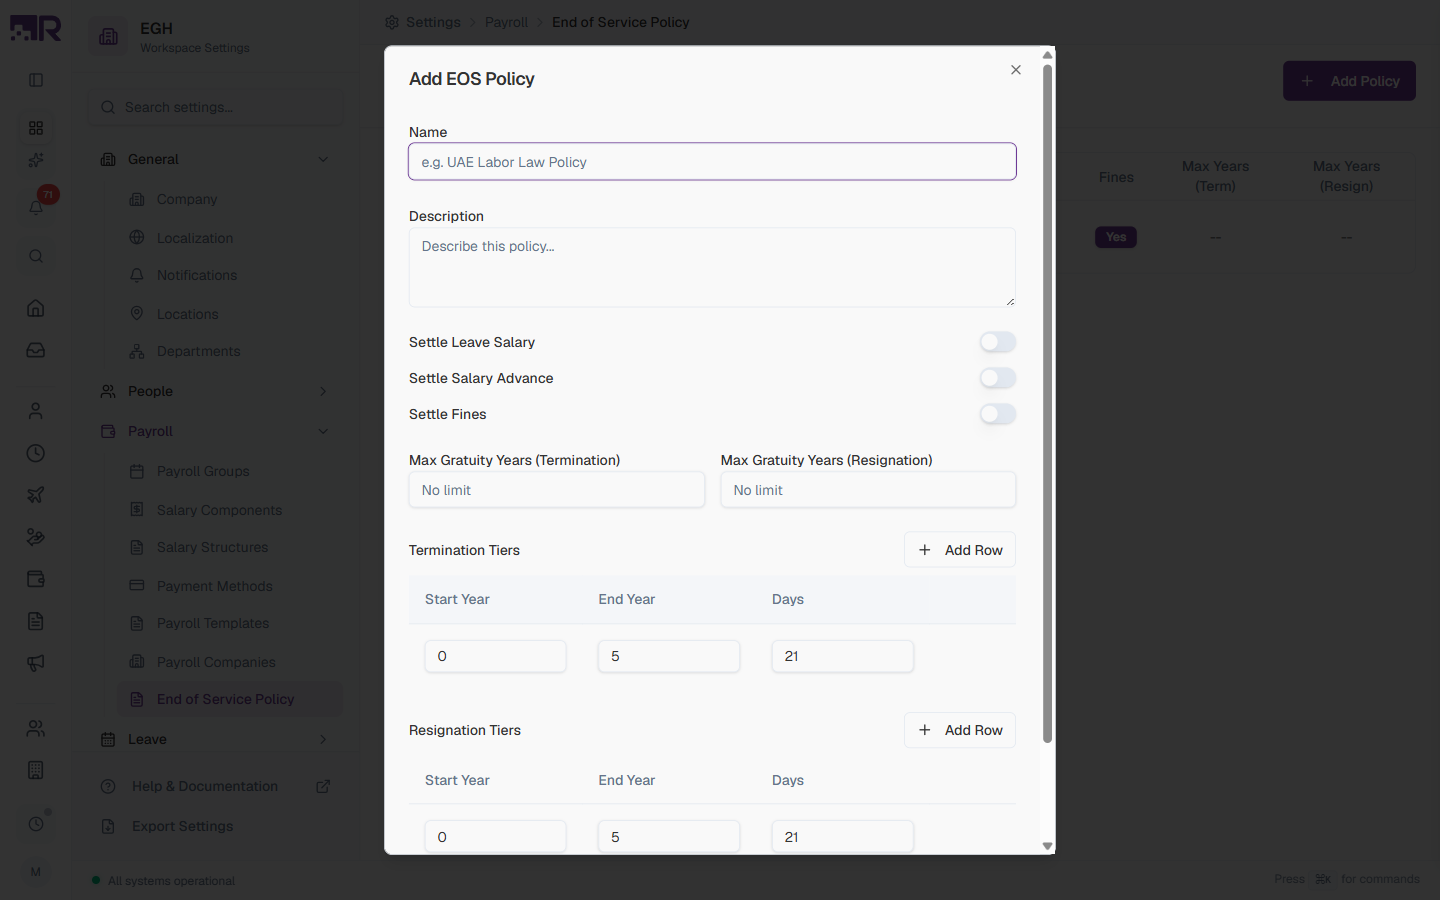This screenshot has width=1440, height=900.
Task: Click the search magnifier in left rail
Action: pos(36,256)
